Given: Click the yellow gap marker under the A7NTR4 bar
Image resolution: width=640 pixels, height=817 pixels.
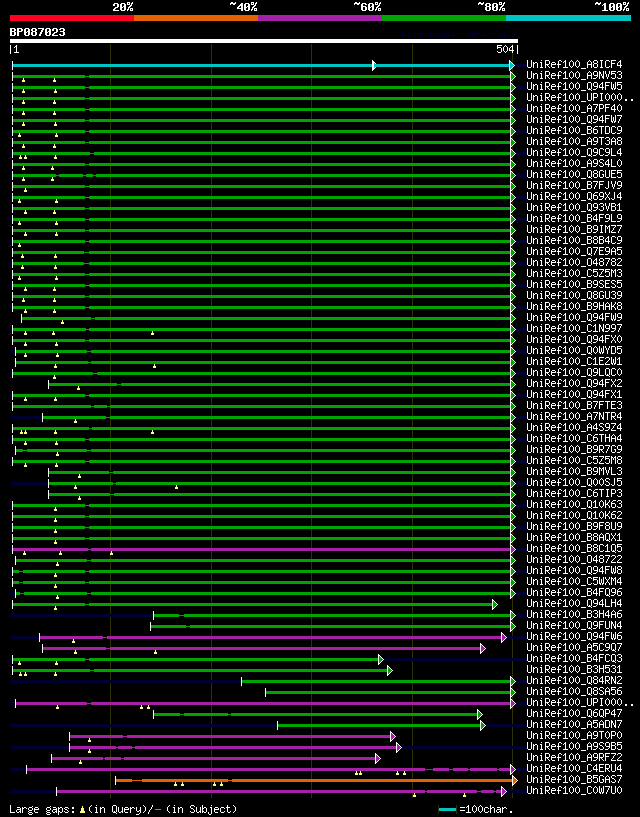Looking at the screenshot, I should point(76,421).
